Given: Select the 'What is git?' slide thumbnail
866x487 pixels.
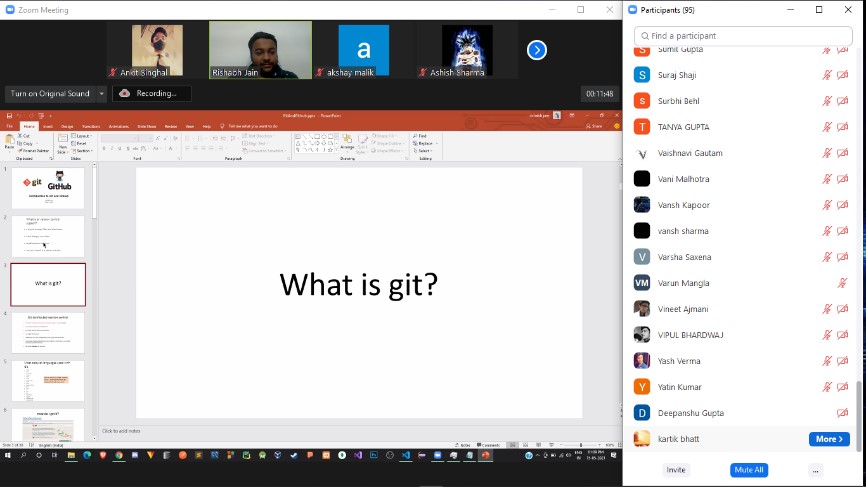Looking at the screenshot, I should pos(48,284).
